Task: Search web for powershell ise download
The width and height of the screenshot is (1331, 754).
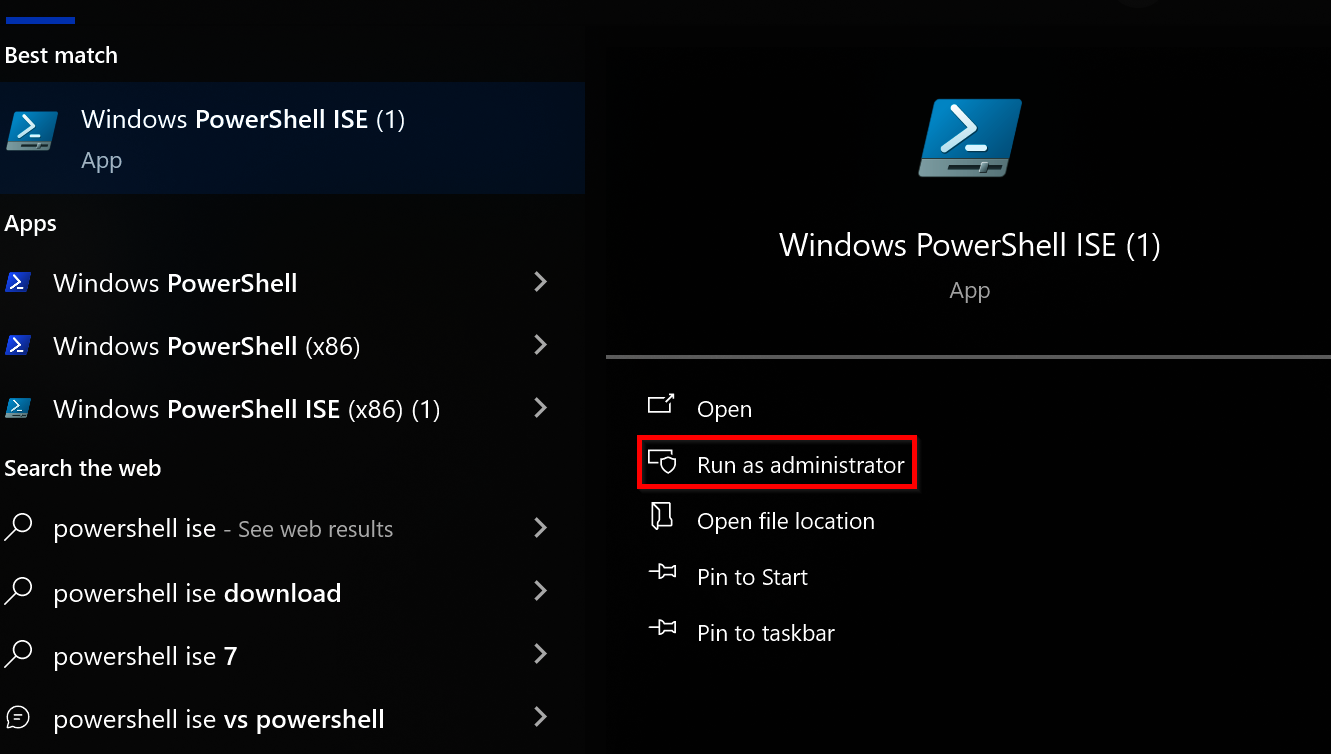Action: [197, 591]
